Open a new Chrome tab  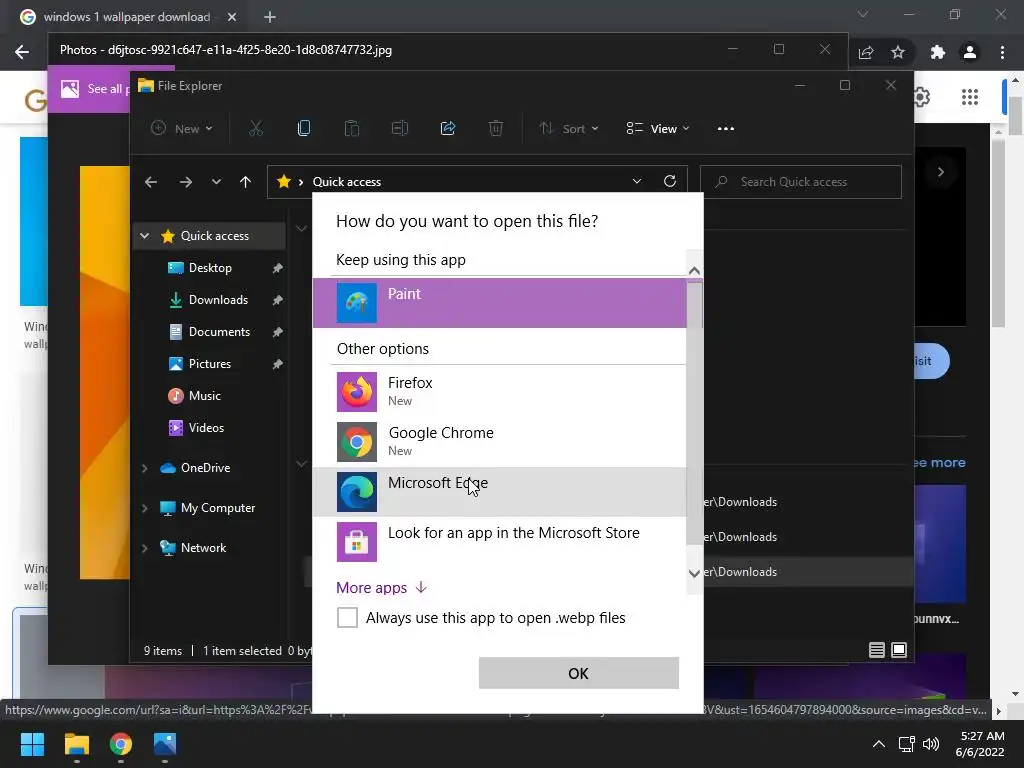point(270,17)
